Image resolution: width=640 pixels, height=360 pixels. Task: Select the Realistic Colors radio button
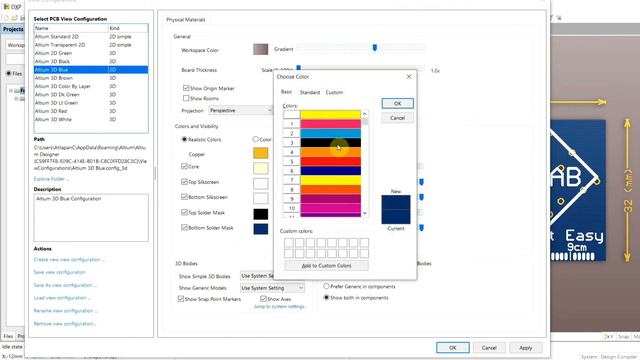(x=184, y=139)
